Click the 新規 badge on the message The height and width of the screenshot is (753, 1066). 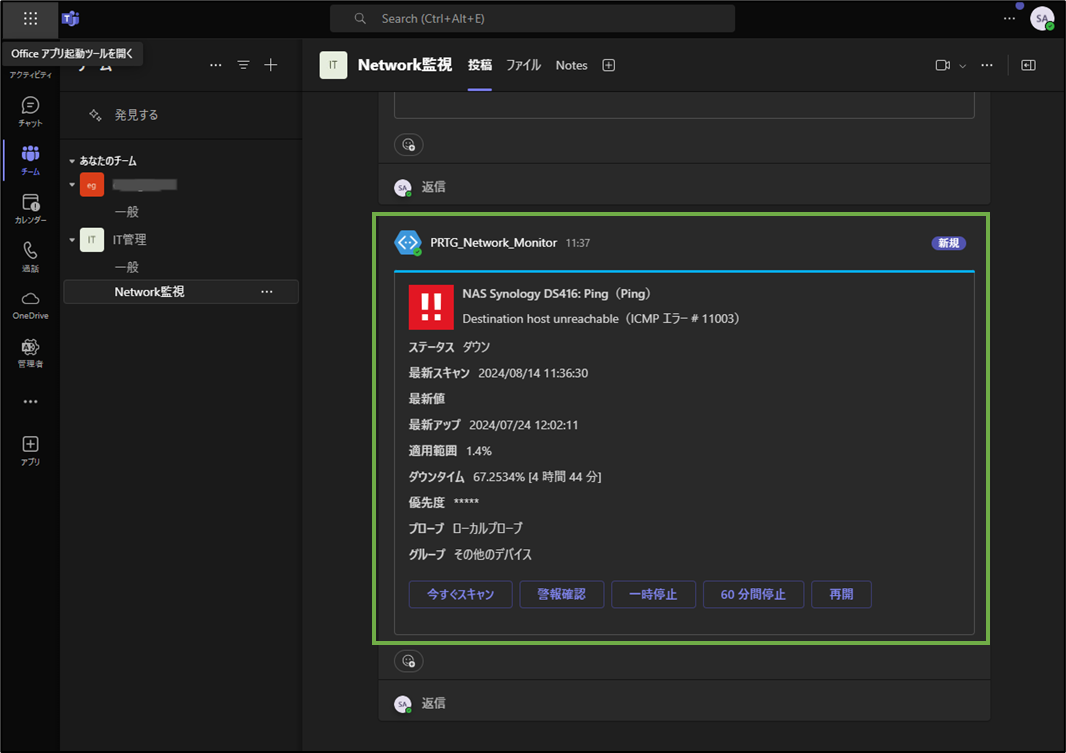(x=948, y=243)
